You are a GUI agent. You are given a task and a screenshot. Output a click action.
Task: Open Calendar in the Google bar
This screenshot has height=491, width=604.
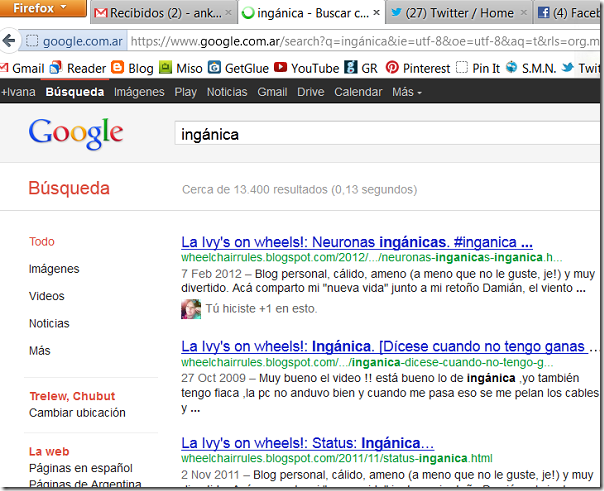point(358,92)
